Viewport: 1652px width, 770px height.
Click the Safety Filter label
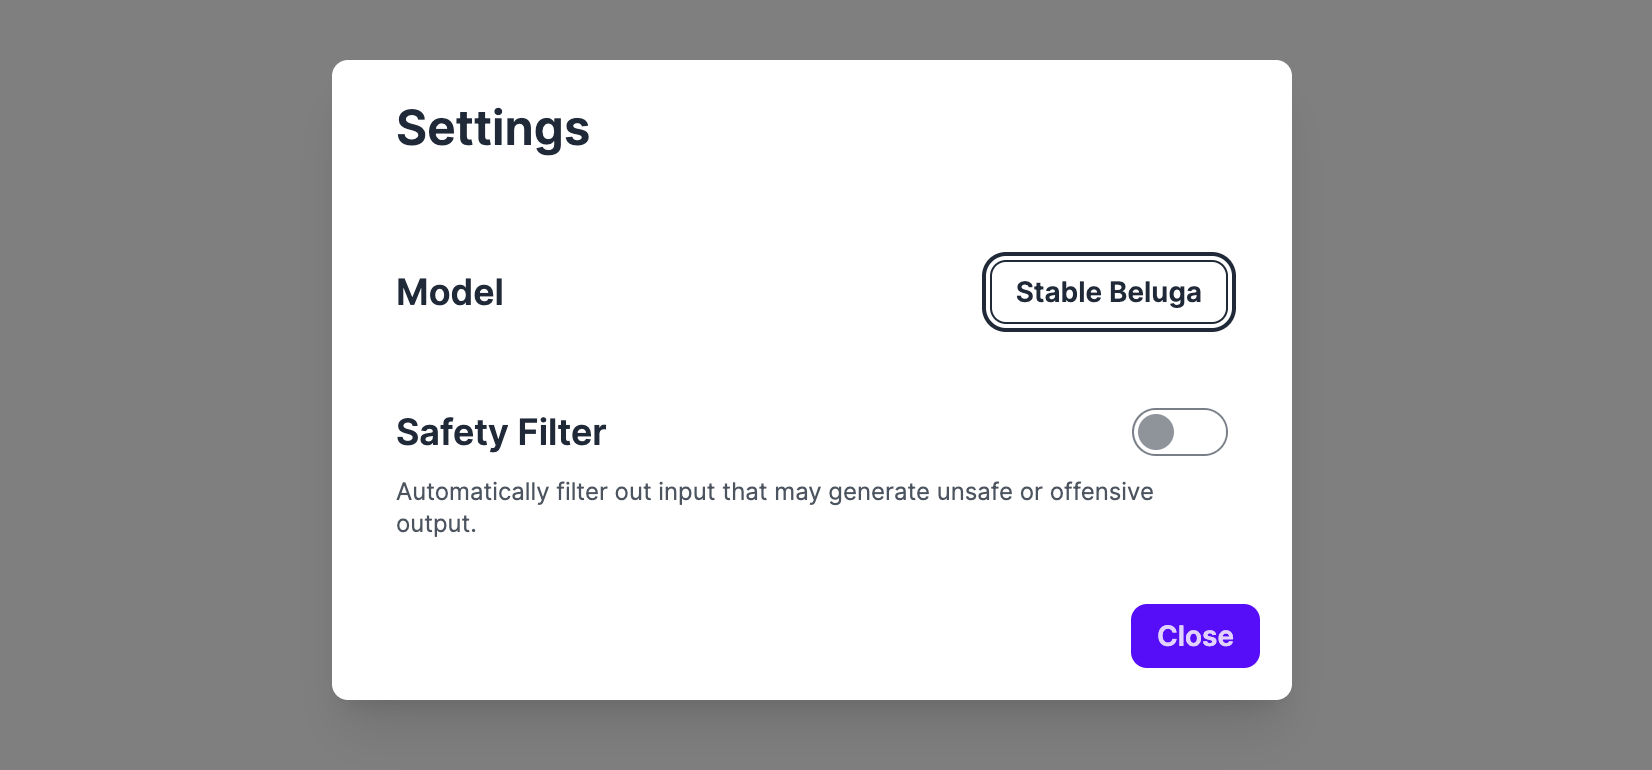point(501,432)
